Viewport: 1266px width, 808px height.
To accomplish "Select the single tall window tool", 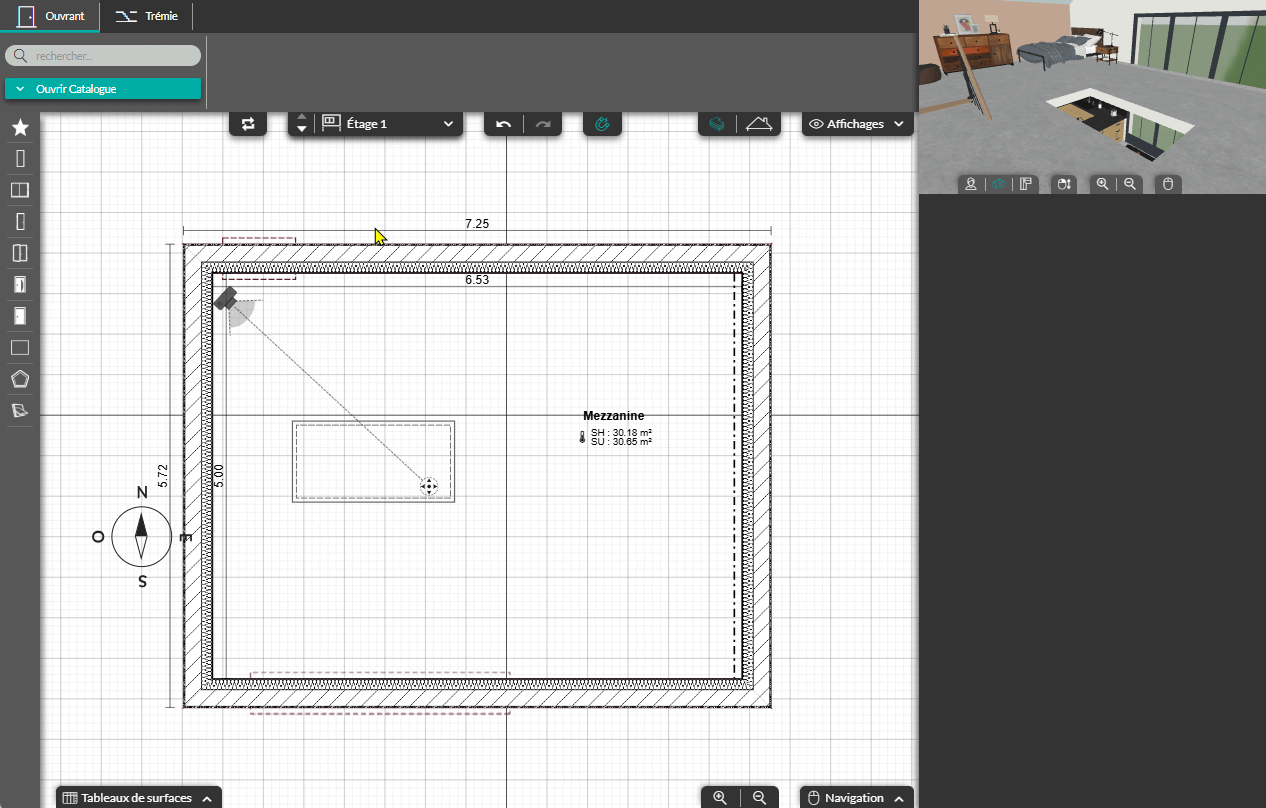I will click(x=20, y=158).
